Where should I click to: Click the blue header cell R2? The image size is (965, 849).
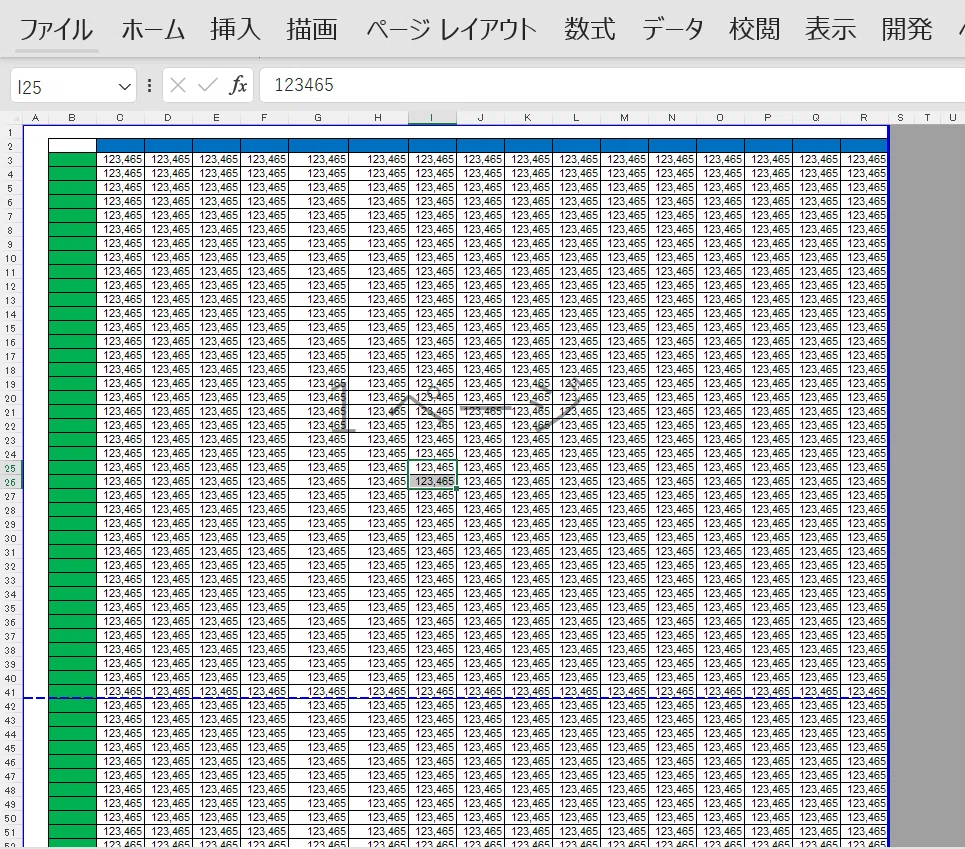click(864, 145)
